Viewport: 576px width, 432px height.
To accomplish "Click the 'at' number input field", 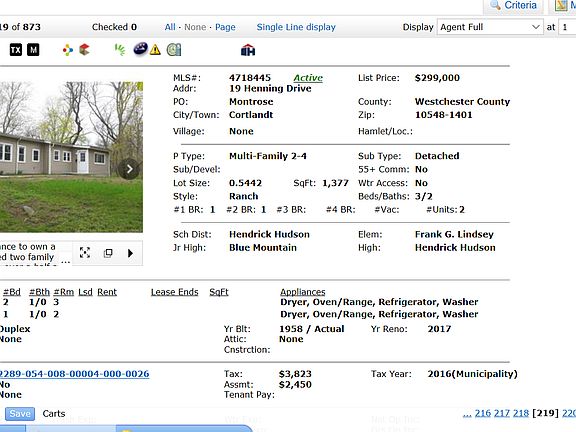I will (x=567, y=27).
